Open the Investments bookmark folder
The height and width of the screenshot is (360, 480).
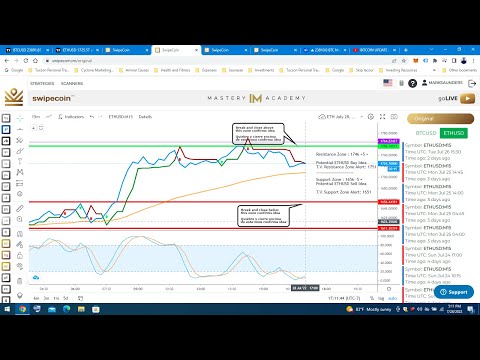click(x=261, y=70)
